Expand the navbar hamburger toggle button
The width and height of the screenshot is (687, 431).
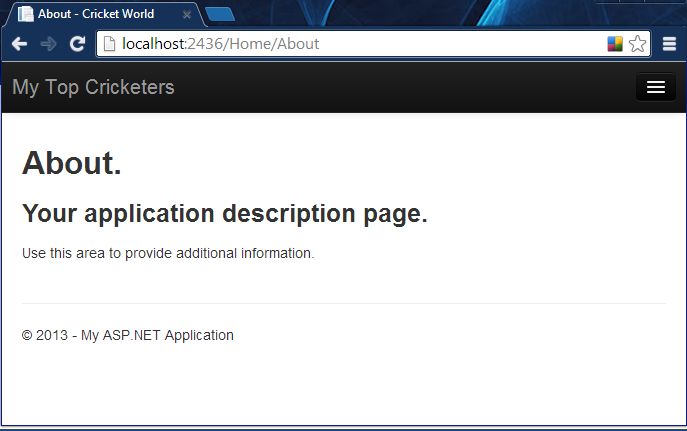pos(655,87)
